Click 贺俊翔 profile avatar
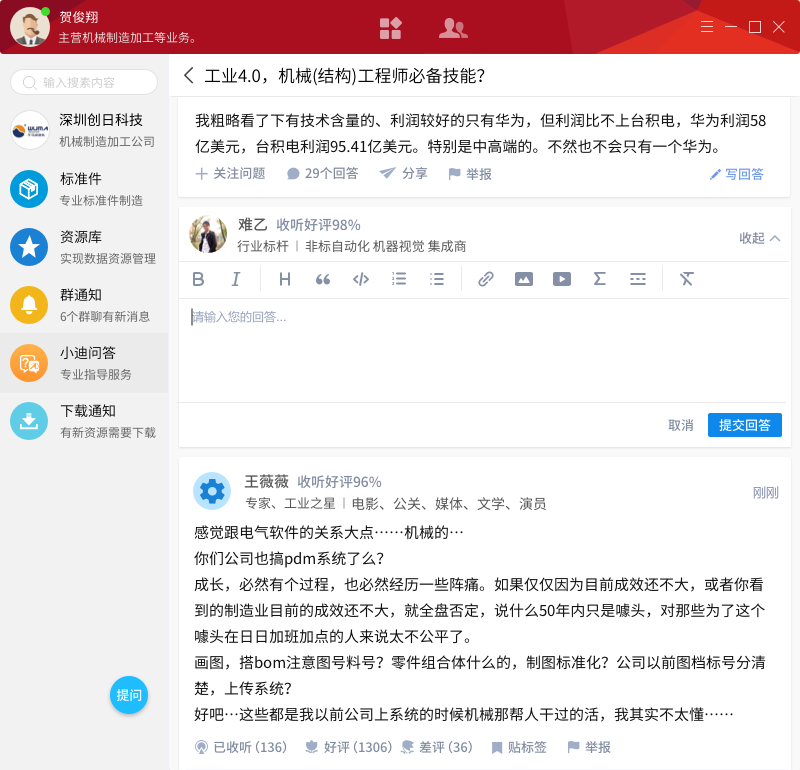Screen dimensions: 800x770 pyautogui.click(x=30, y=27)
